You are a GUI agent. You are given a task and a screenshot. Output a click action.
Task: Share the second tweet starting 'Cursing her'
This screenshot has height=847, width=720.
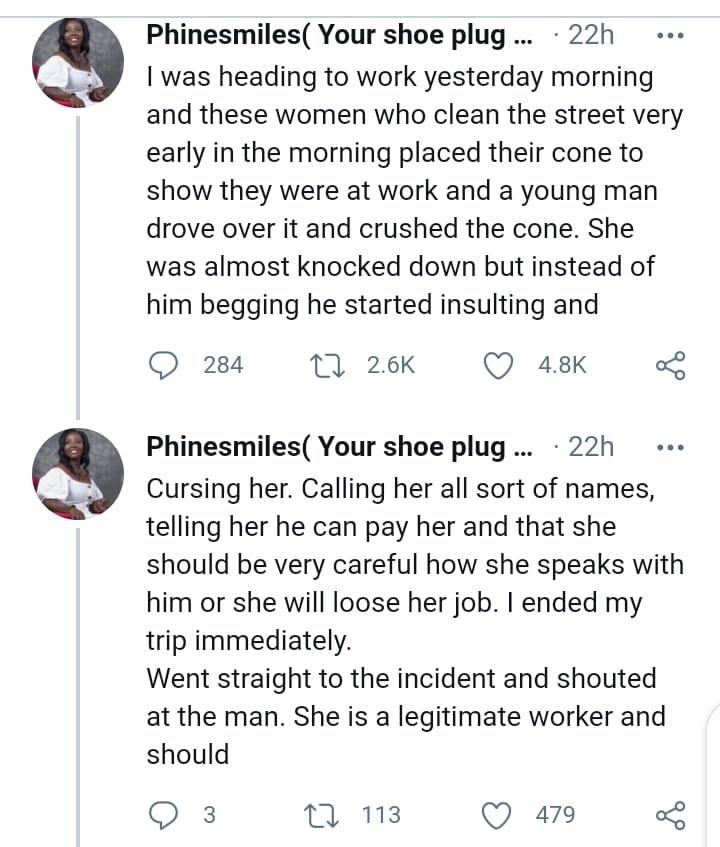(670, 816)
